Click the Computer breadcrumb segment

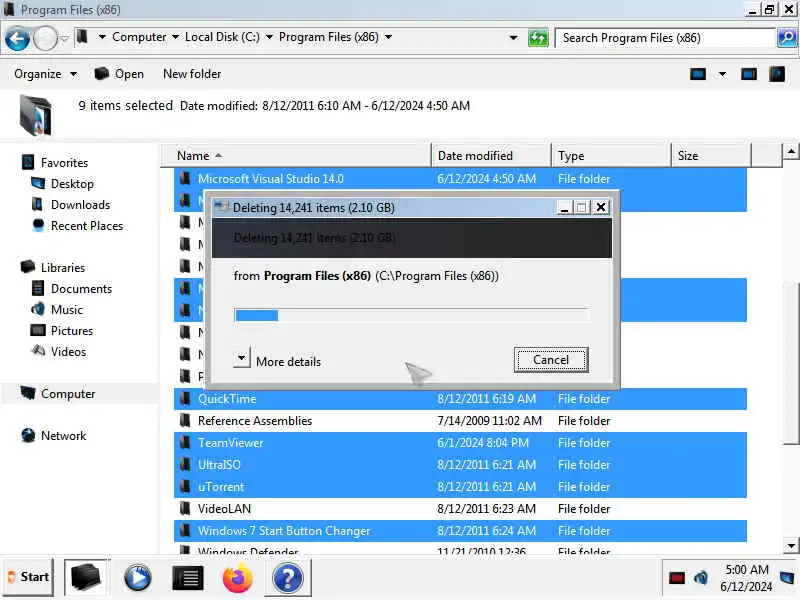(139, 37)
